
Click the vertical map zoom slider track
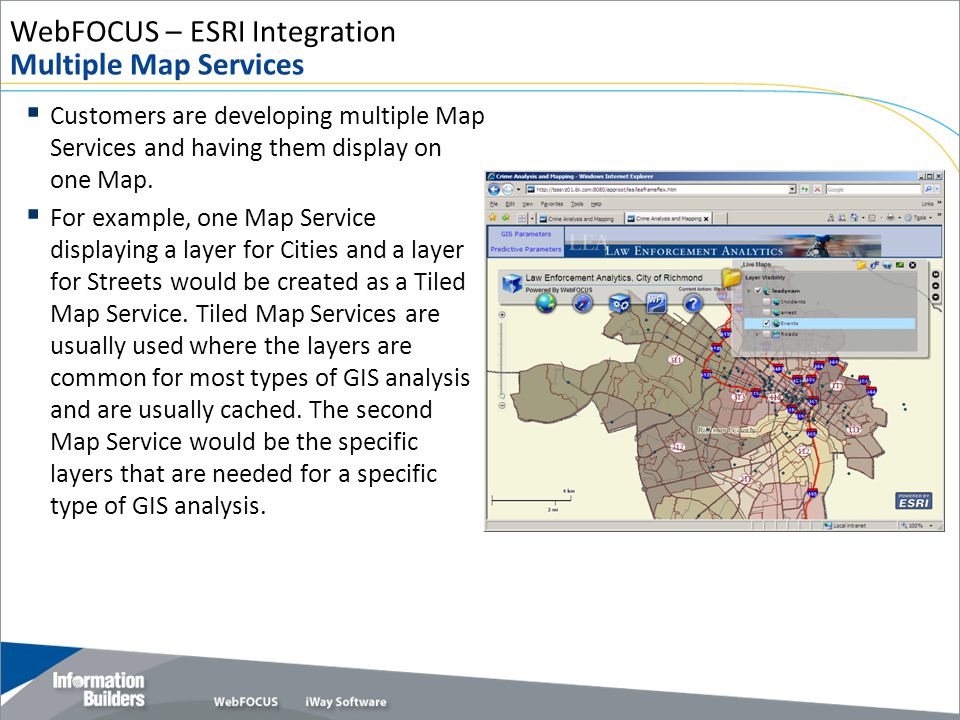pos(502,360)
